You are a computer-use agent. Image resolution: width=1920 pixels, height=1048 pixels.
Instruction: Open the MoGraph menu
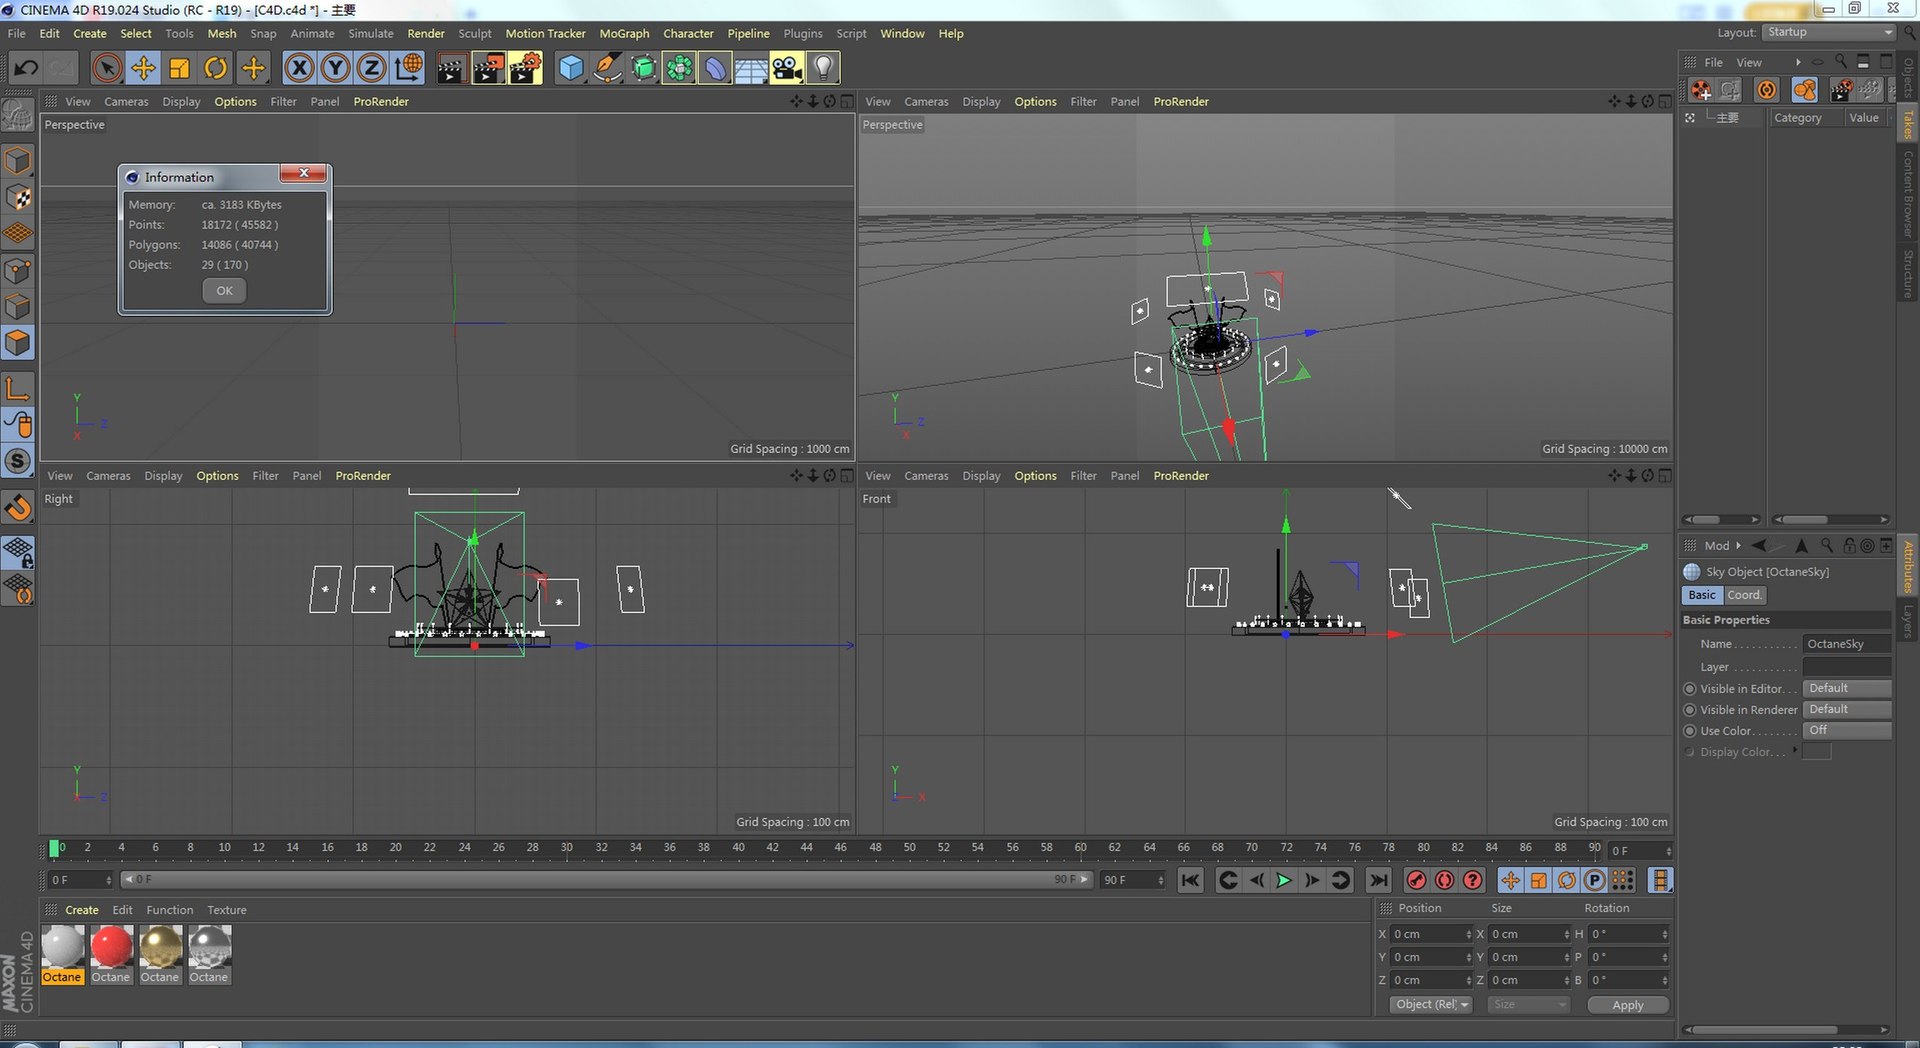tap(624, 33)
